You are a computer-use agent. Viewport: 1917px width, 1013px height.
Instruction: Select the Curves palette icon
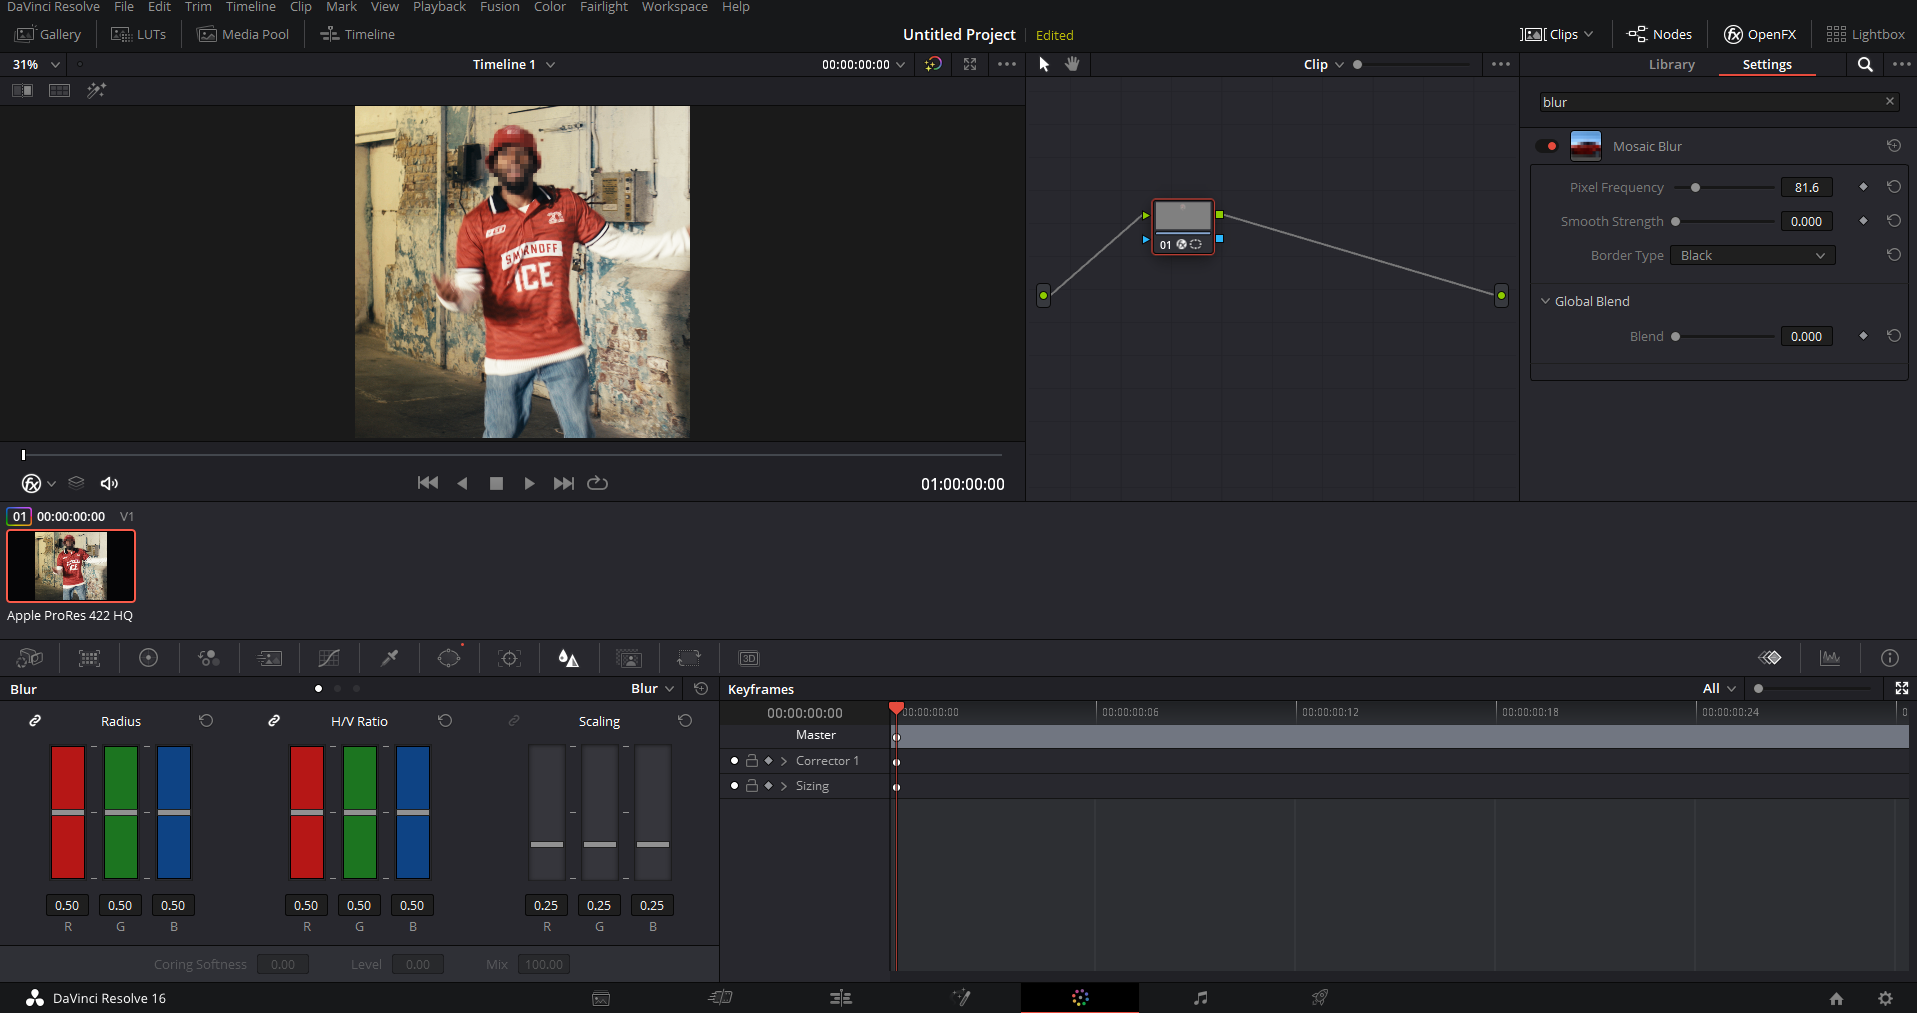(329, 658)
